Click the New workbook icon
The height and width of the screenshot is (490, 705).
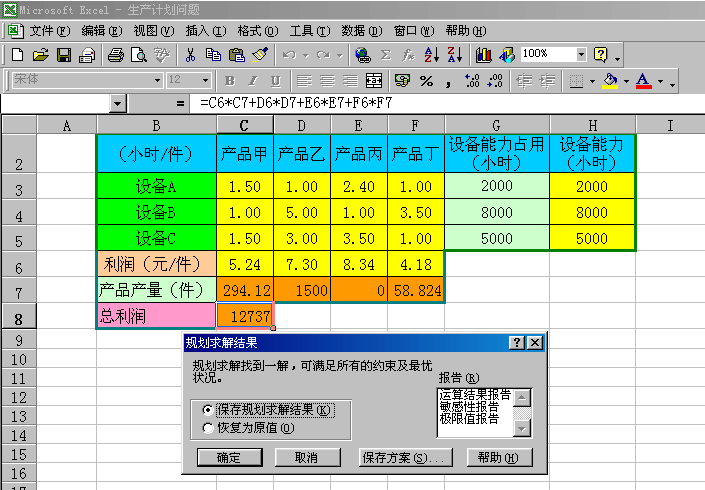pos(17,55)
